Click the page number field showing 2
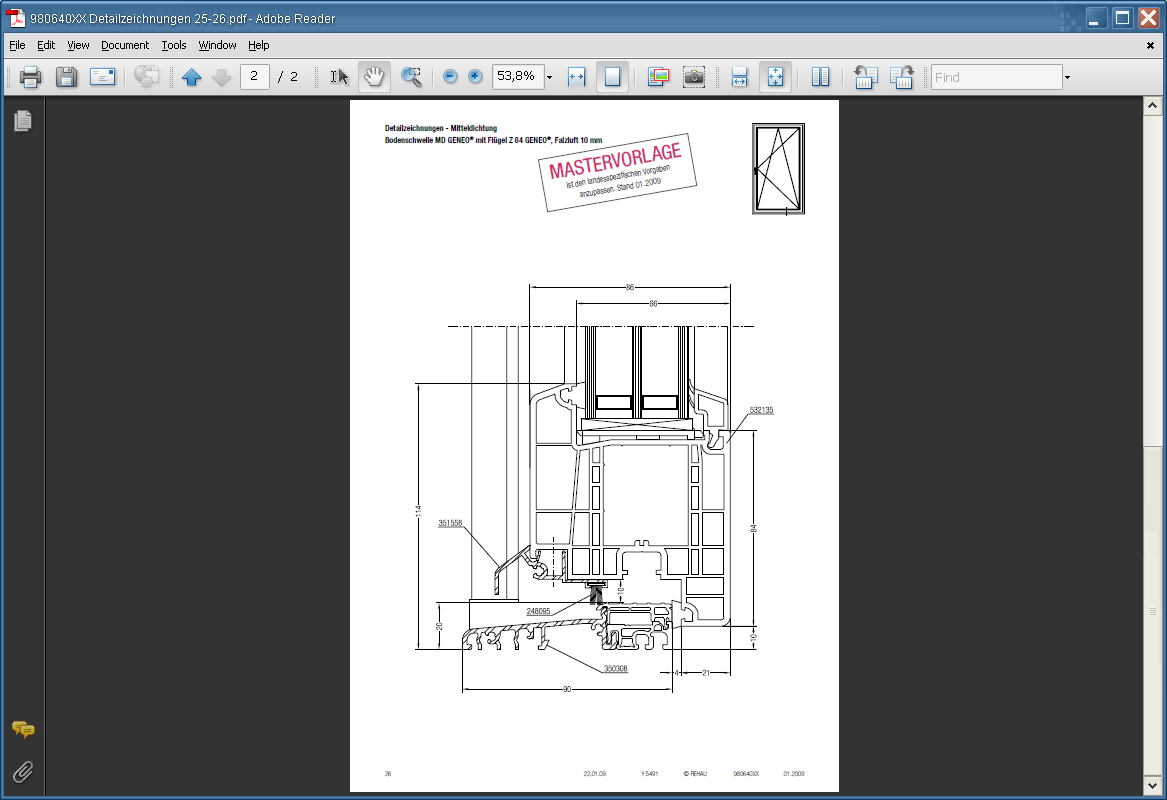 [255, 77]
